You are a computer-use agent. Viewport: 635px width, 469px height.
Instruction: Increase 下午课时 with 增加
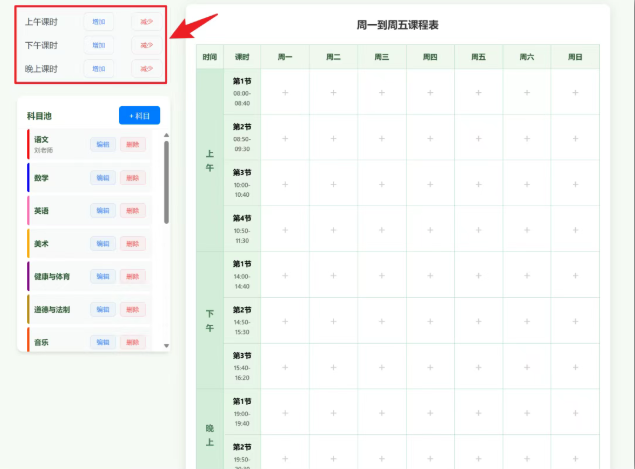[x=98, y=45]
